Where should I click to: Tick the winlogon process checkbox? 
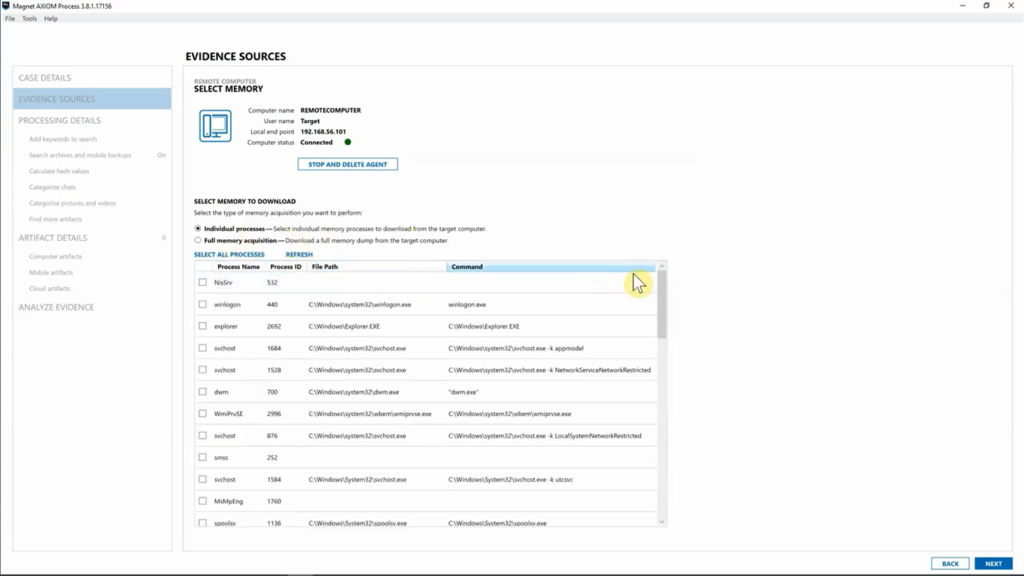[202, 304]
